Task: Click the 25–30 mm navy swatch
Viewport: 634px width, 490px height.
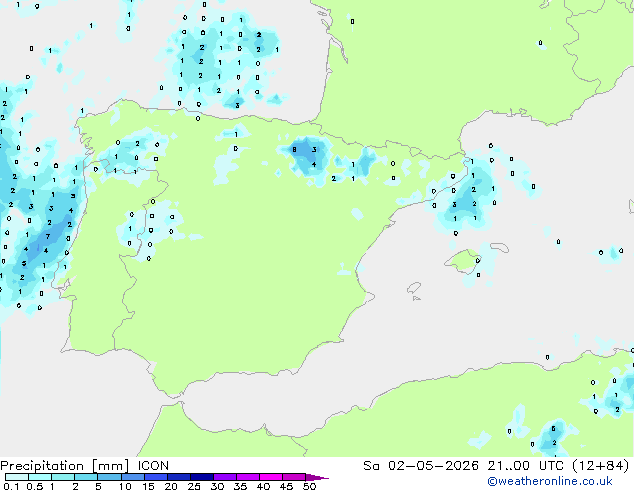Action: tap(202, 477)
